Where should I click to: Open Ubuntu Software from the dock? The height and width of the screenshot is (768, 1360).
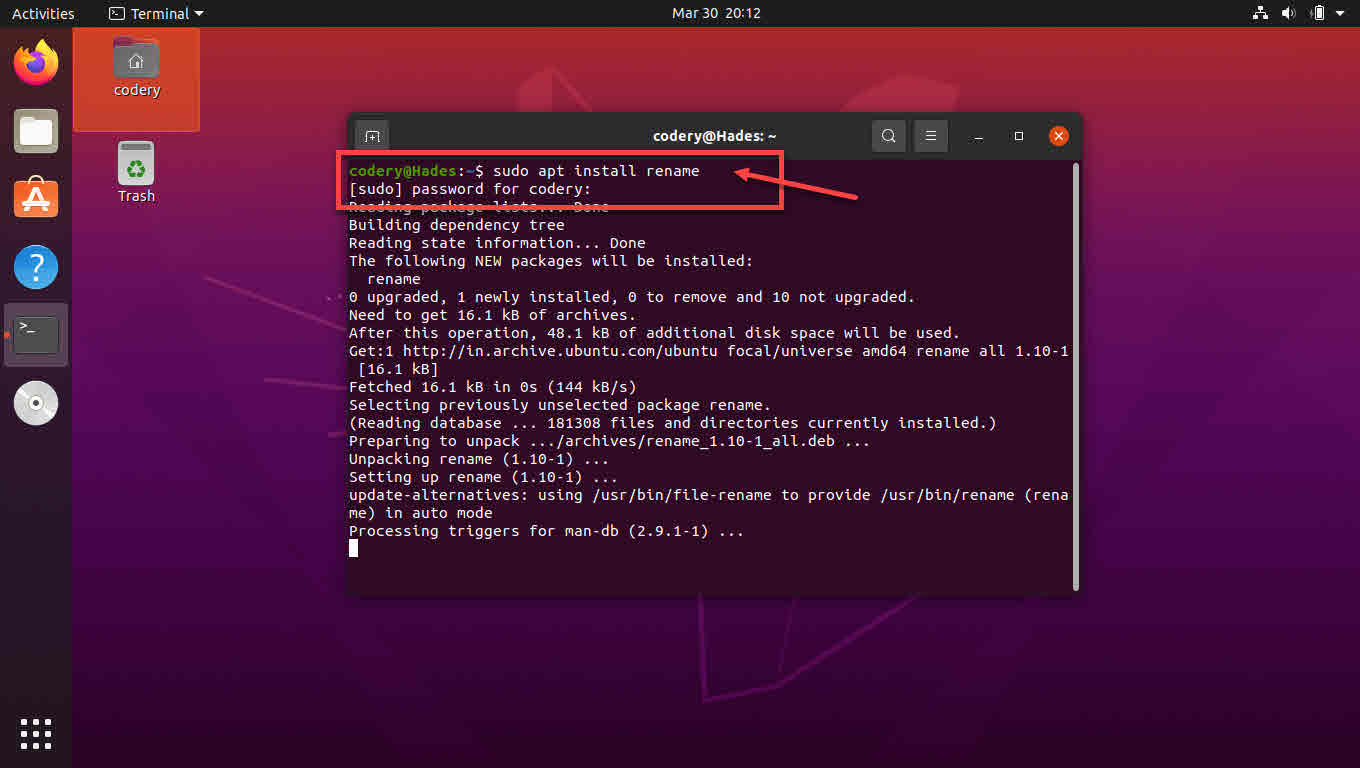tap(35, 198)
